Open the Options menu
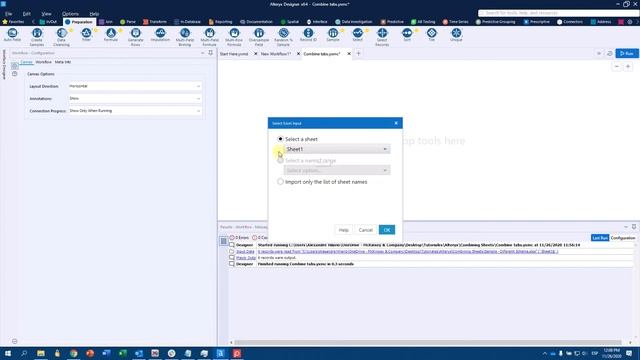640x360 pixels. (70, 13)
